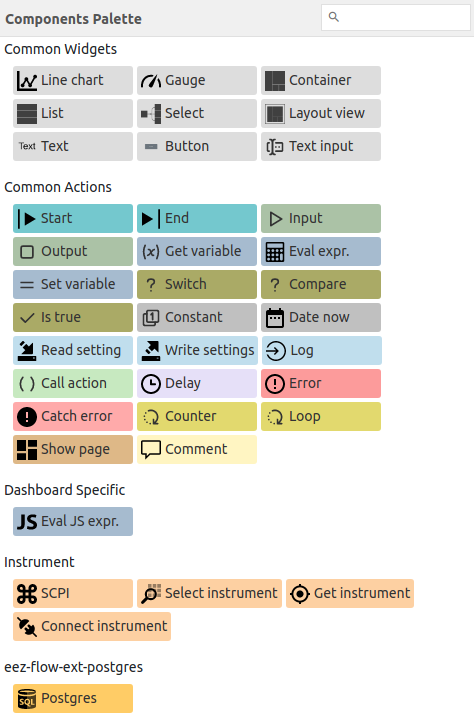Pick the Eval expr. calculator icon
This screenshot has height=728, width=474.
point(275,252)
